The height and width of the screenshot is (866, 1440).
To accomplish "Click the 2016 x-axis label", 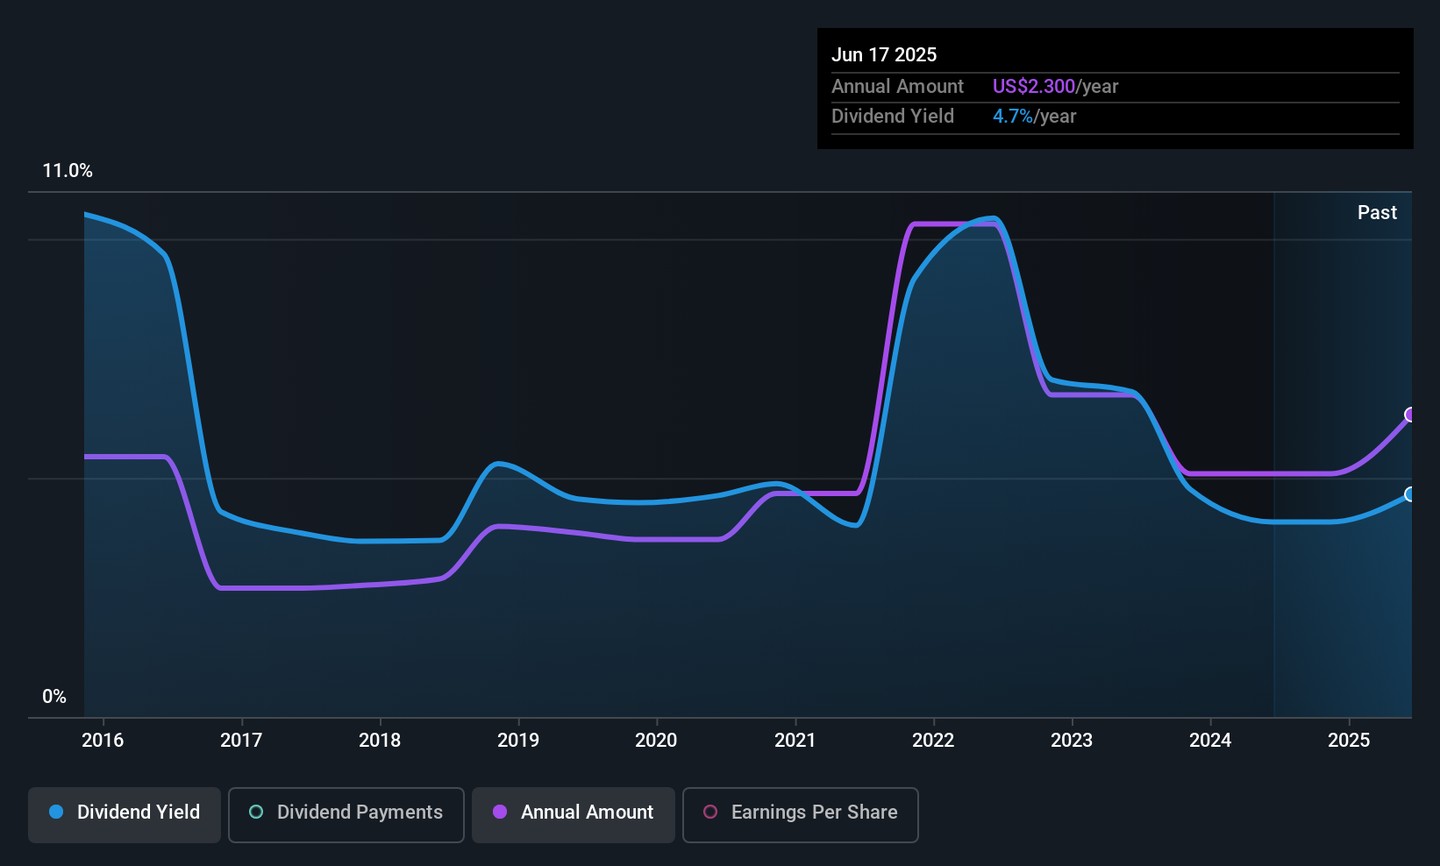I will pyautogui.click(x=103, y=740).
